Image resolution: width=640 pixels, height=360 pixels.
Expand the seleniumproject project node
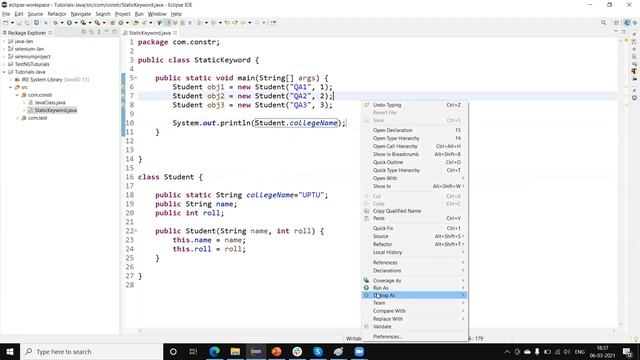pos(4,57)
